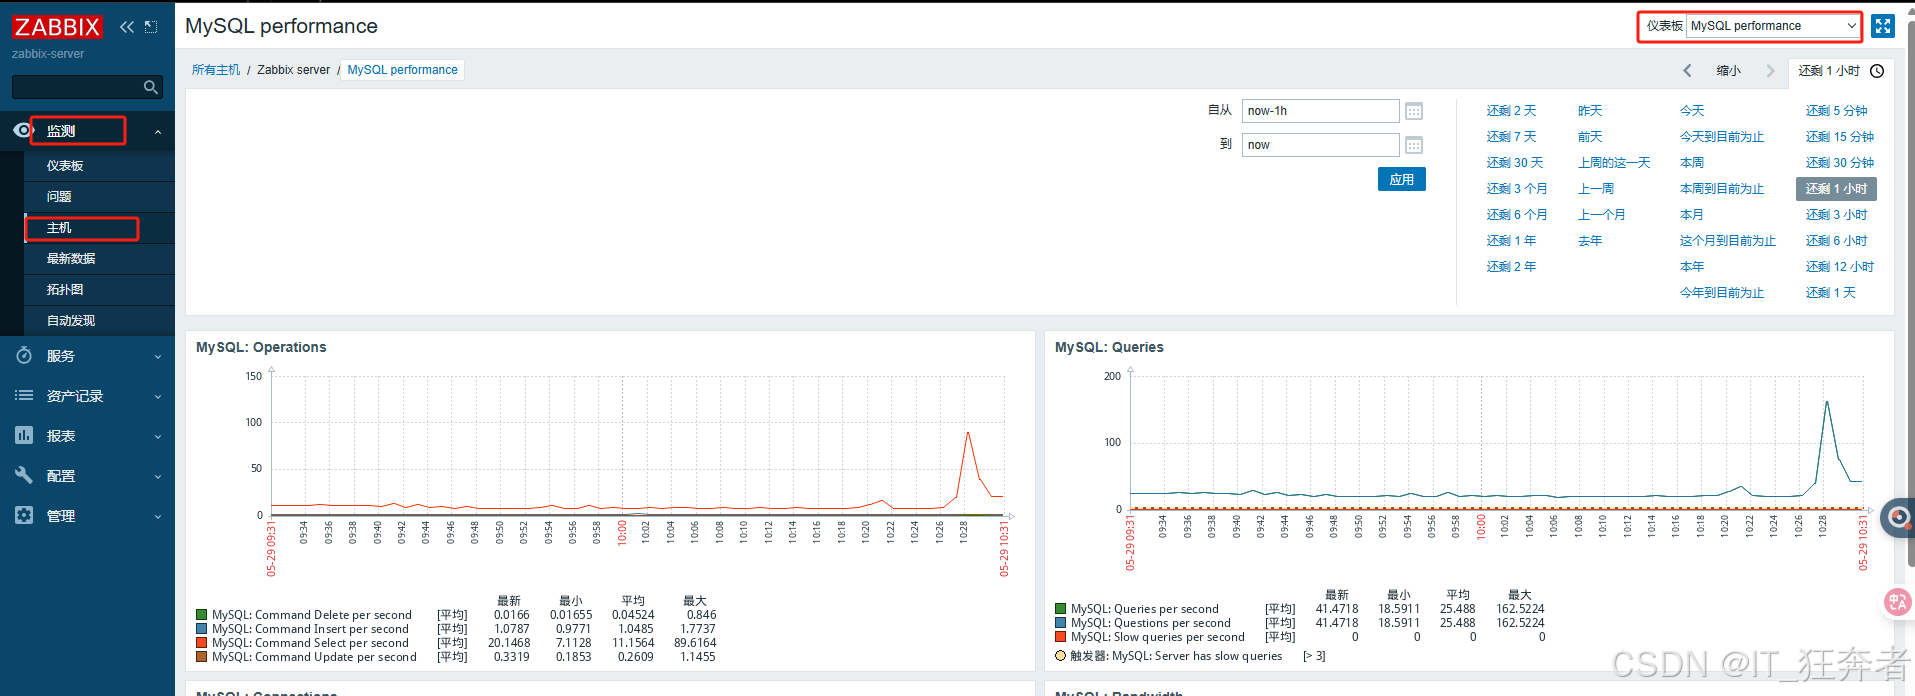This screenshot has width=1915, height=696.
Task: Choose the 昨天 time range
Action: point(1590,111)
